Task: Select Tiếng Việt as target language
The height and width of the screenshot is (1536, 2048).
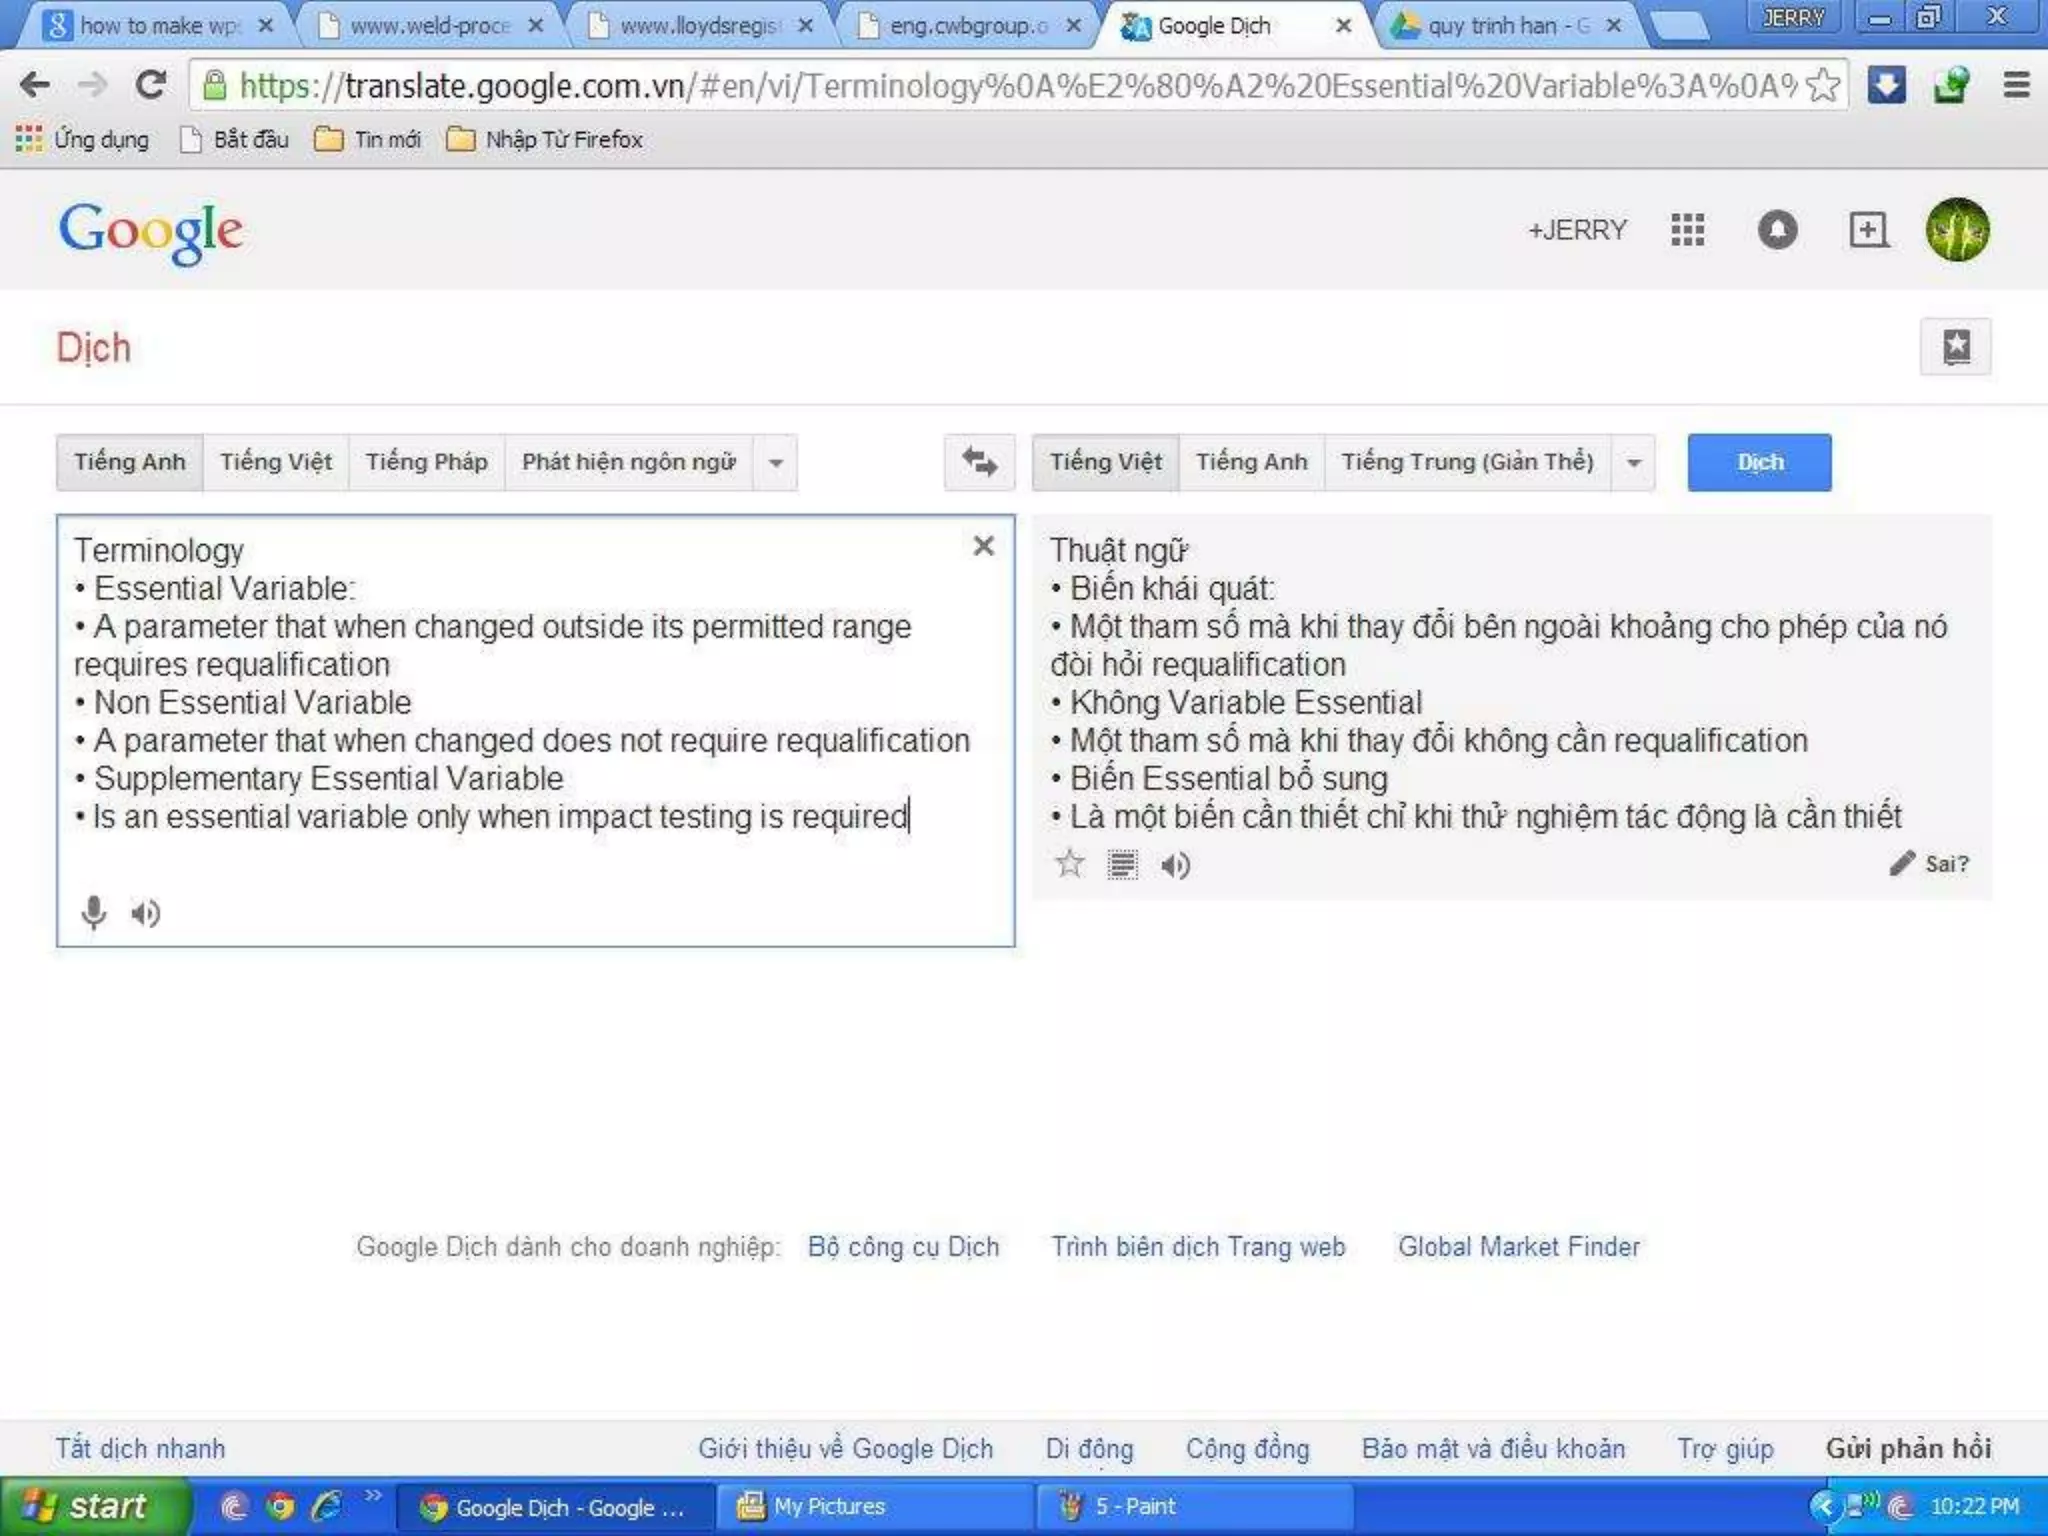Action: (1105, 462)
